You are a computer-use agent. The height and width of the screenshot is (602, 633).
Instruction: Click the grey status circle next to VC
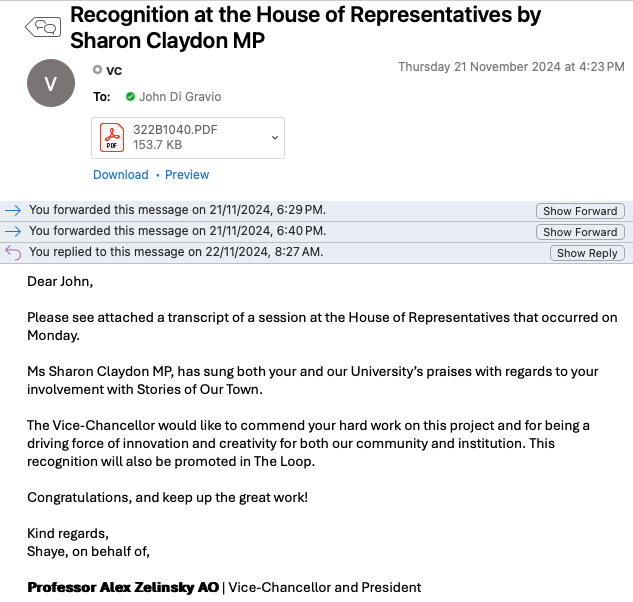tap(97, 70)
